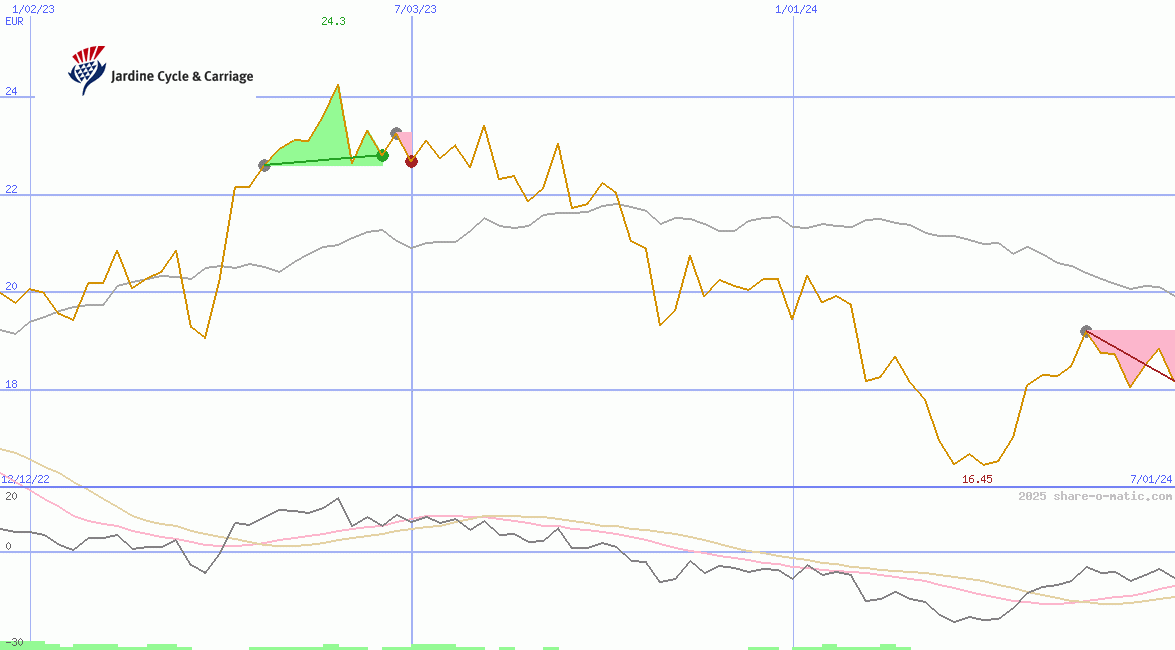Select the grey dot starting the green trade
The image size is (1175, 650).
[264, 165]
